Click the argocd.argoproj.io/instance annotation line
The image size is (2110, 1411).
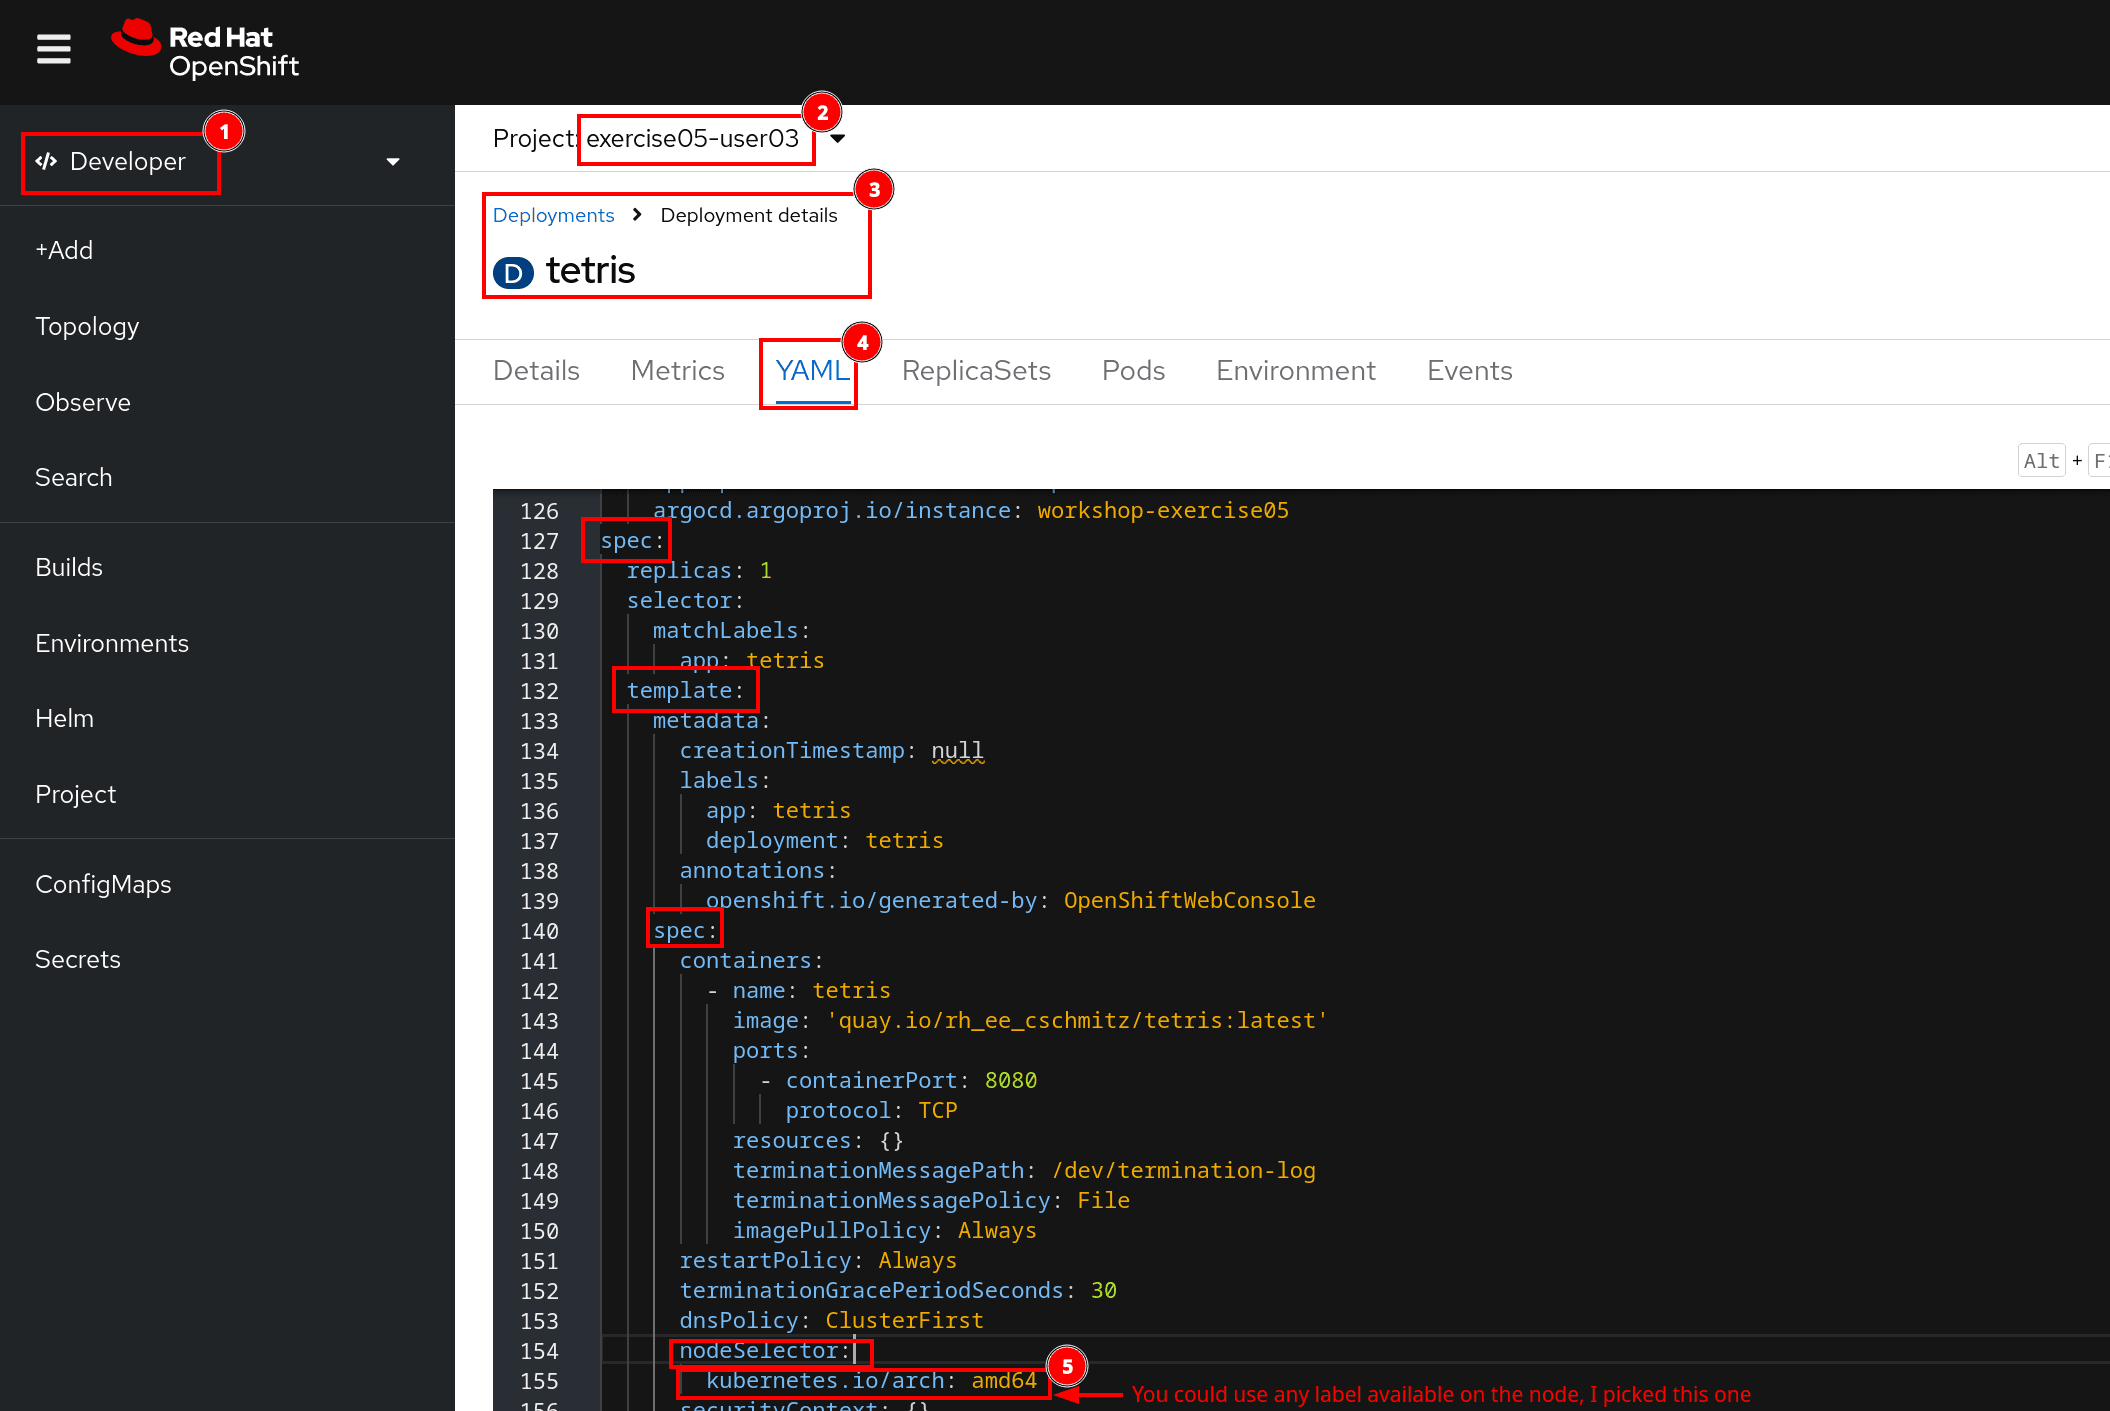point(971,510)
